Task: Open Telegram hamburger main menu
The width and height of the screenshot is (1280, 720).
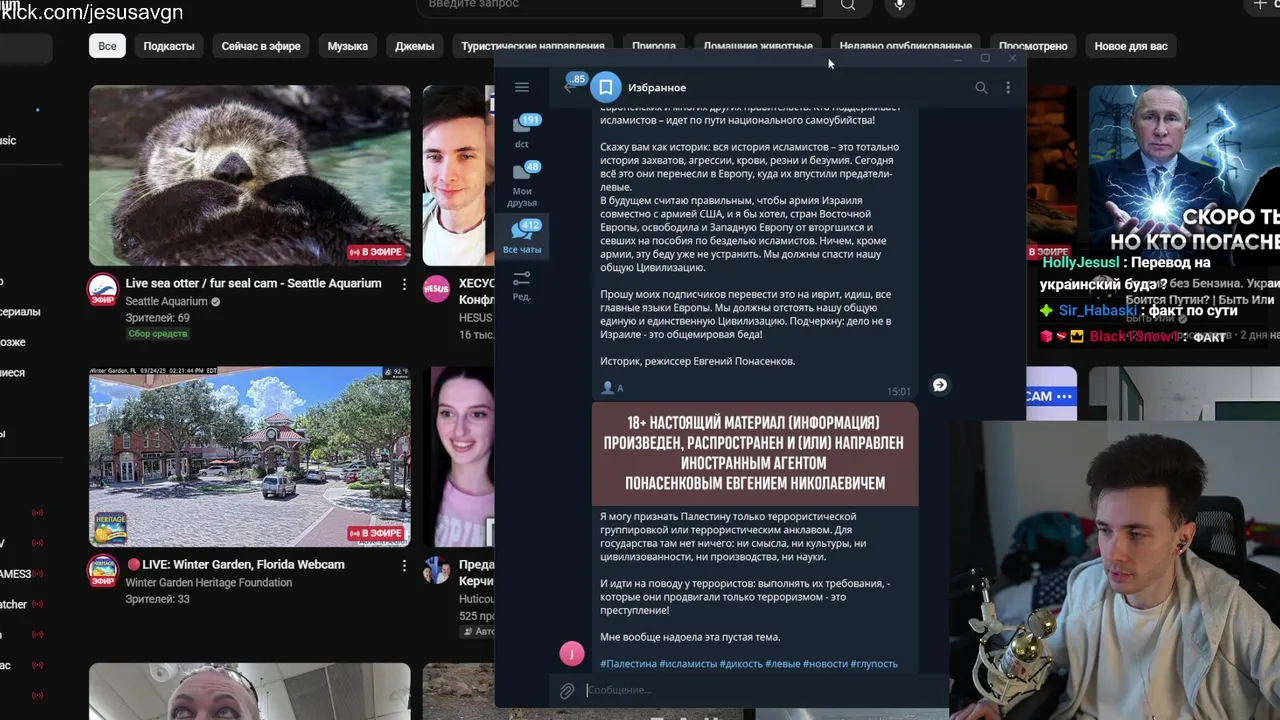Action: point(522,88)
